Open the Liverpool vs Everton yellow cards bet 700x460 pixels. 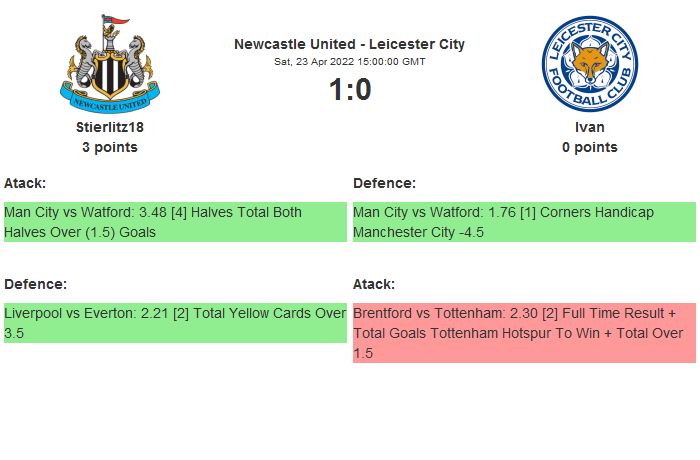click(x=175, y=323)
